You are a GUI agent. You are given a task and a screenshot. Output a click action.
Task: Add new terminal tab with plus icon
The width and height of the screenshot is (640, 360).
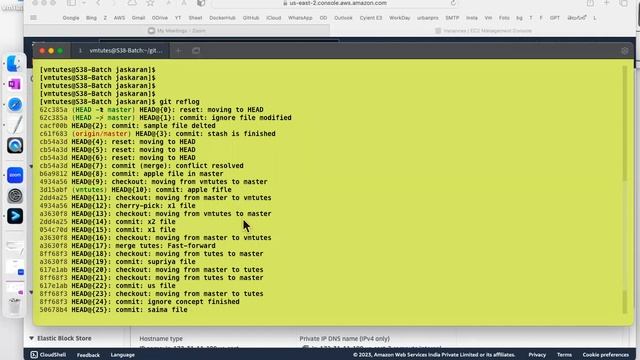click(x=178, y=51)
